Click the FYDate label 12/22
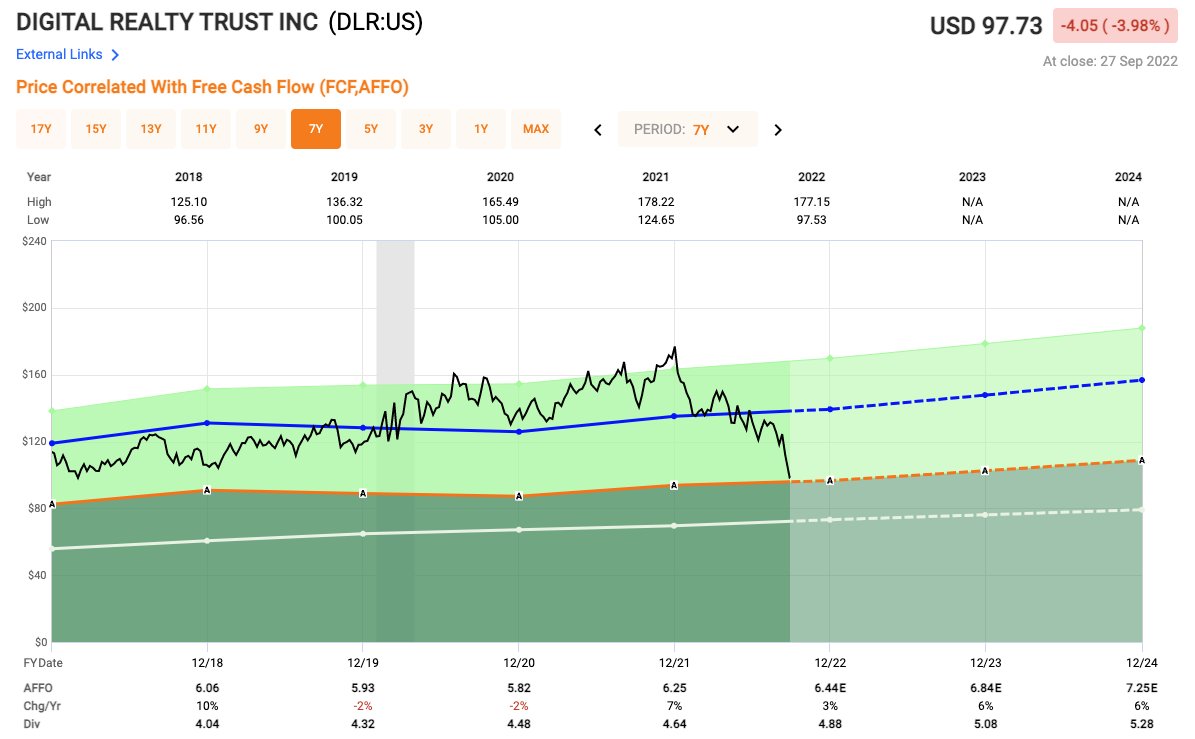 tap(830, 663)
